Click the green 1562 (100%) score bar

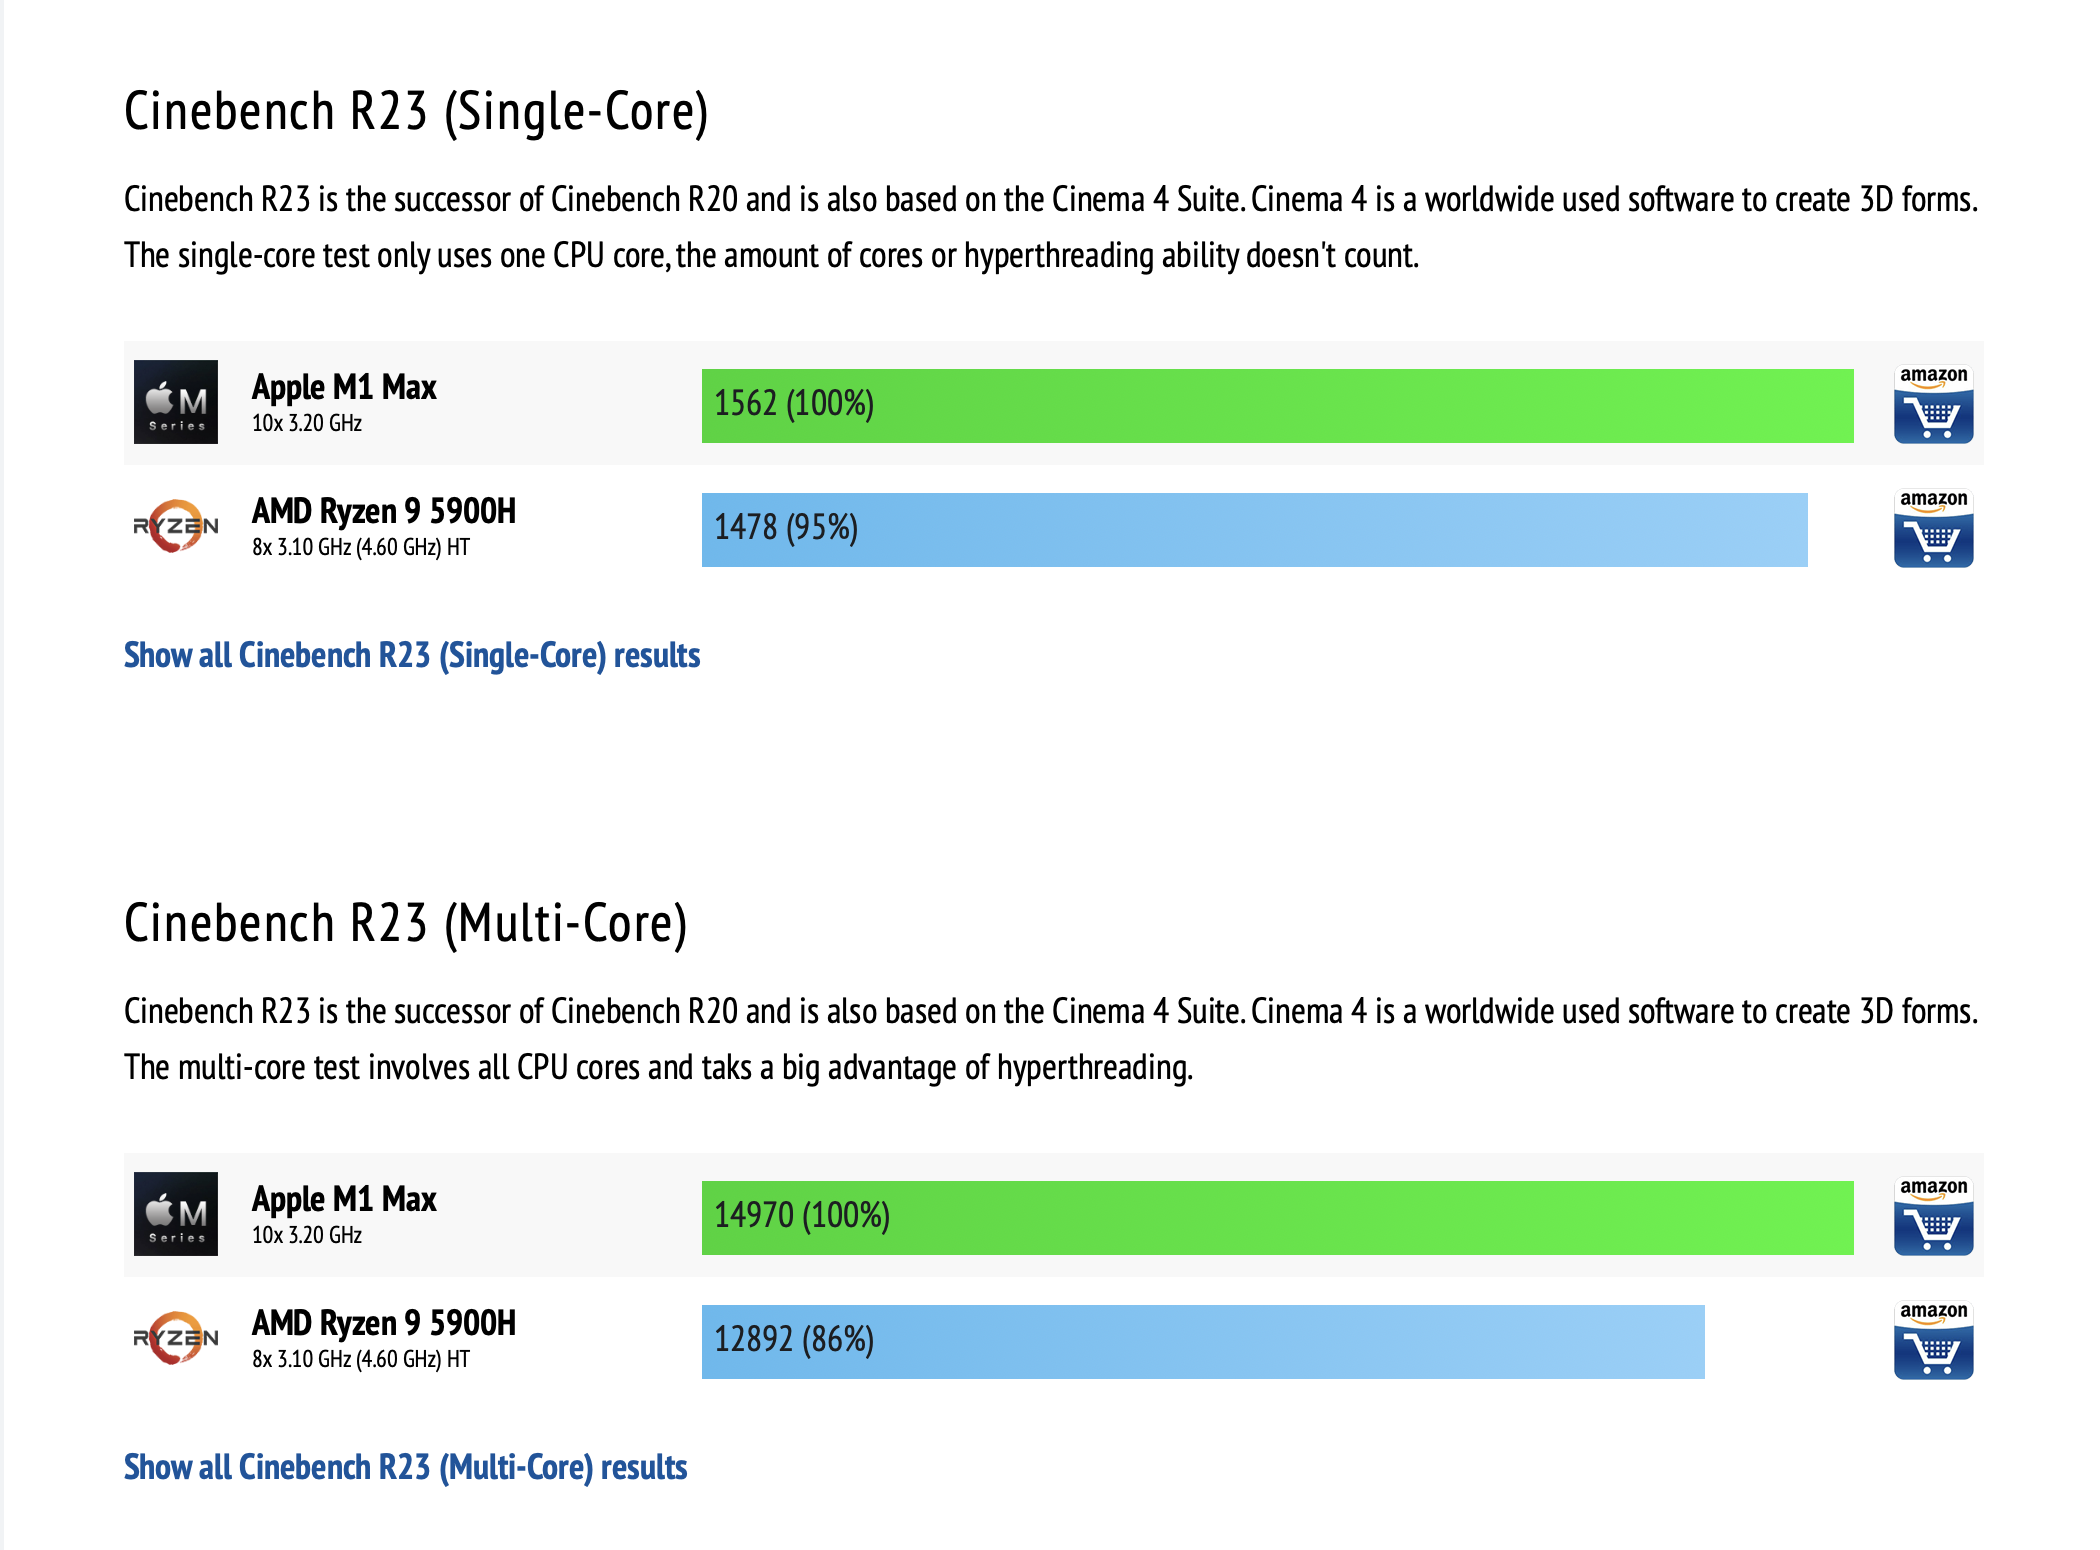(1277, 406)
